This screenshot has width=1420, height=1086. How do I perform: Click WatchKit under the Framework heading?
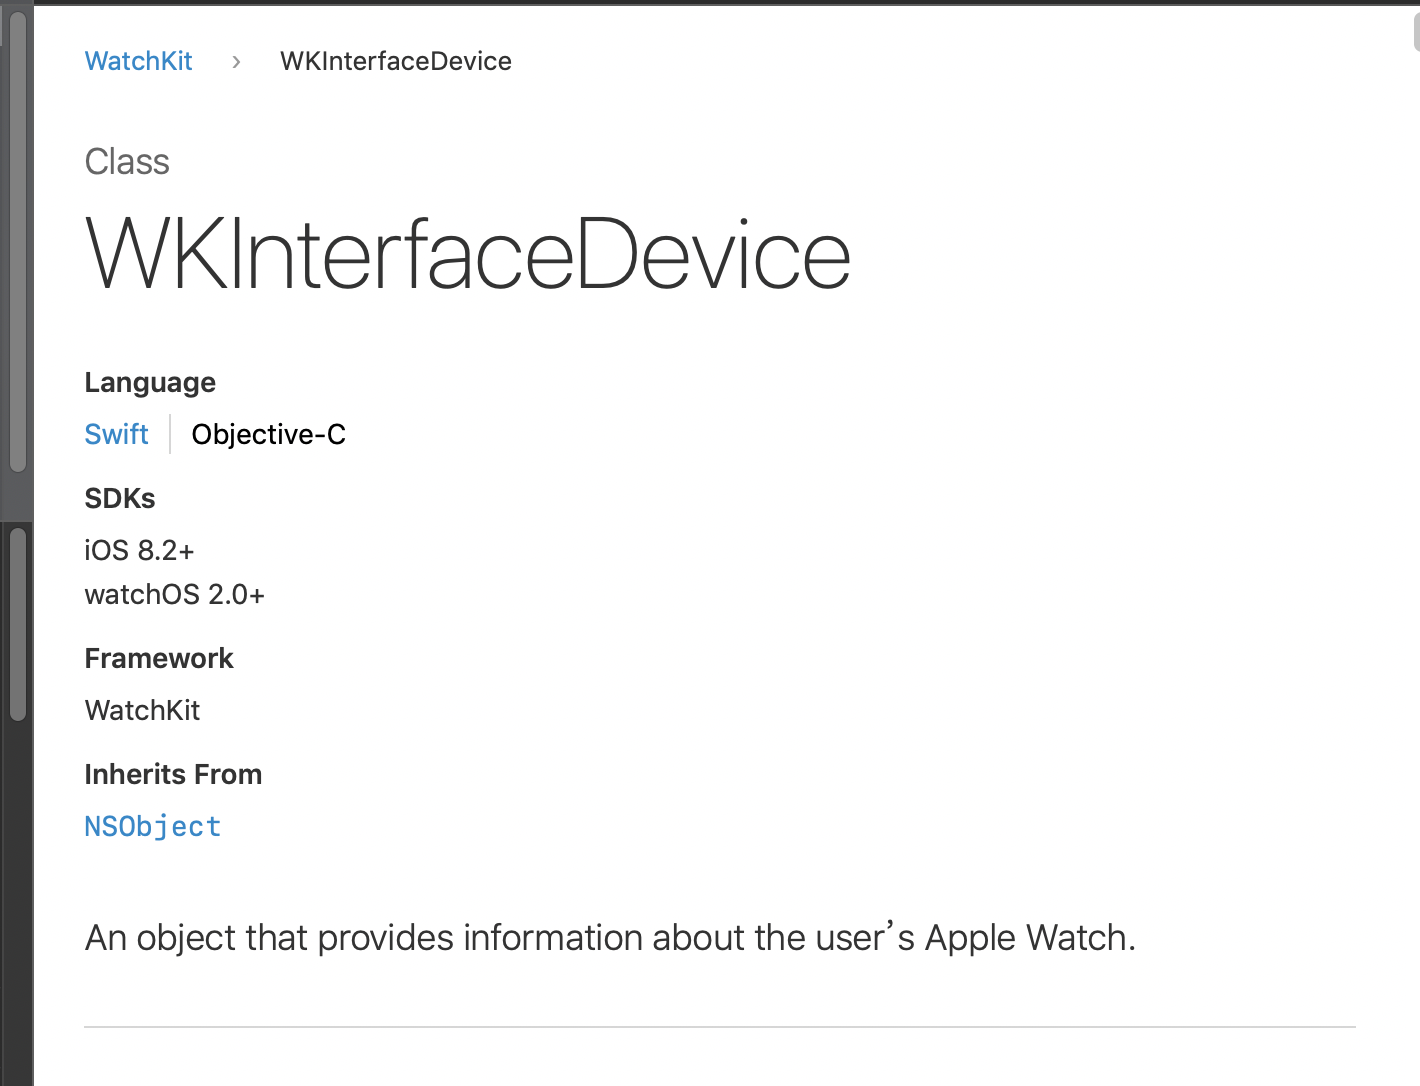(142, 710)
